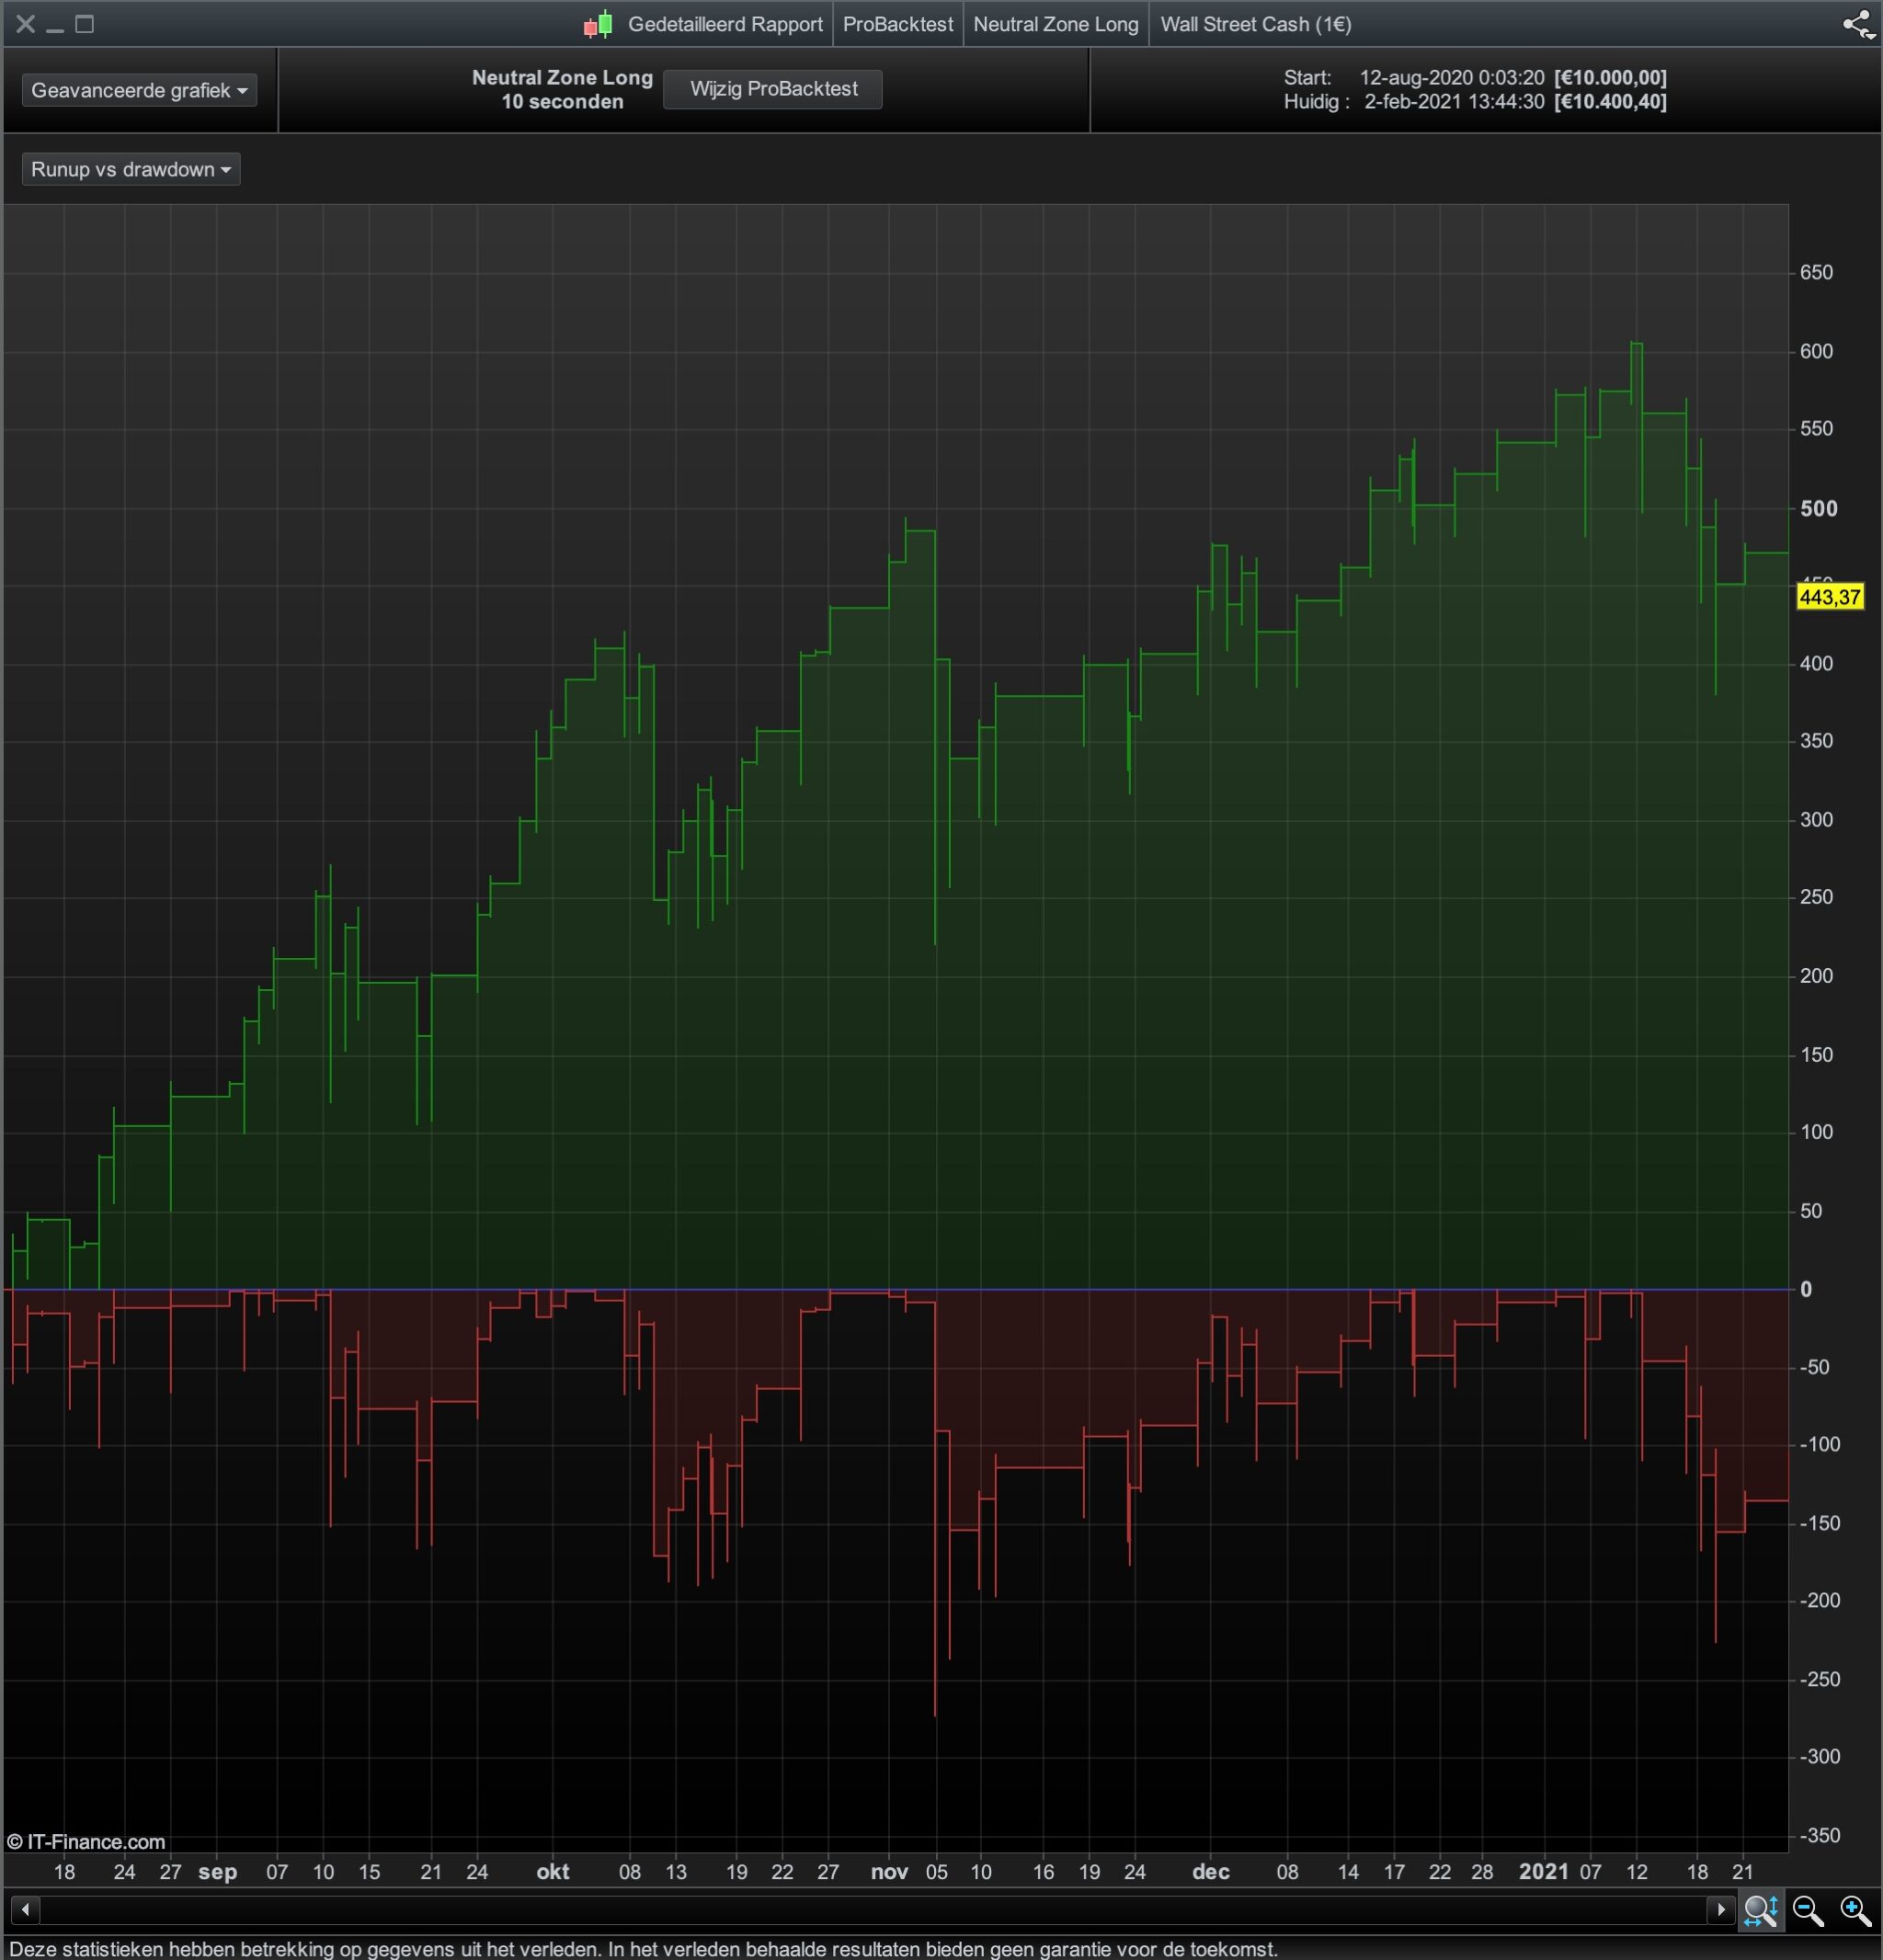Select the Neutral Zone Long tab

point(1055,25)
